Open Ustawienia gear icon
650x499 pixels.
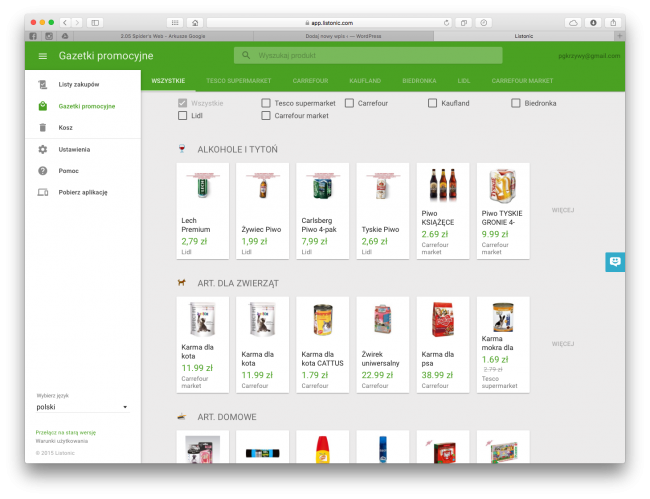click(43, 149)
